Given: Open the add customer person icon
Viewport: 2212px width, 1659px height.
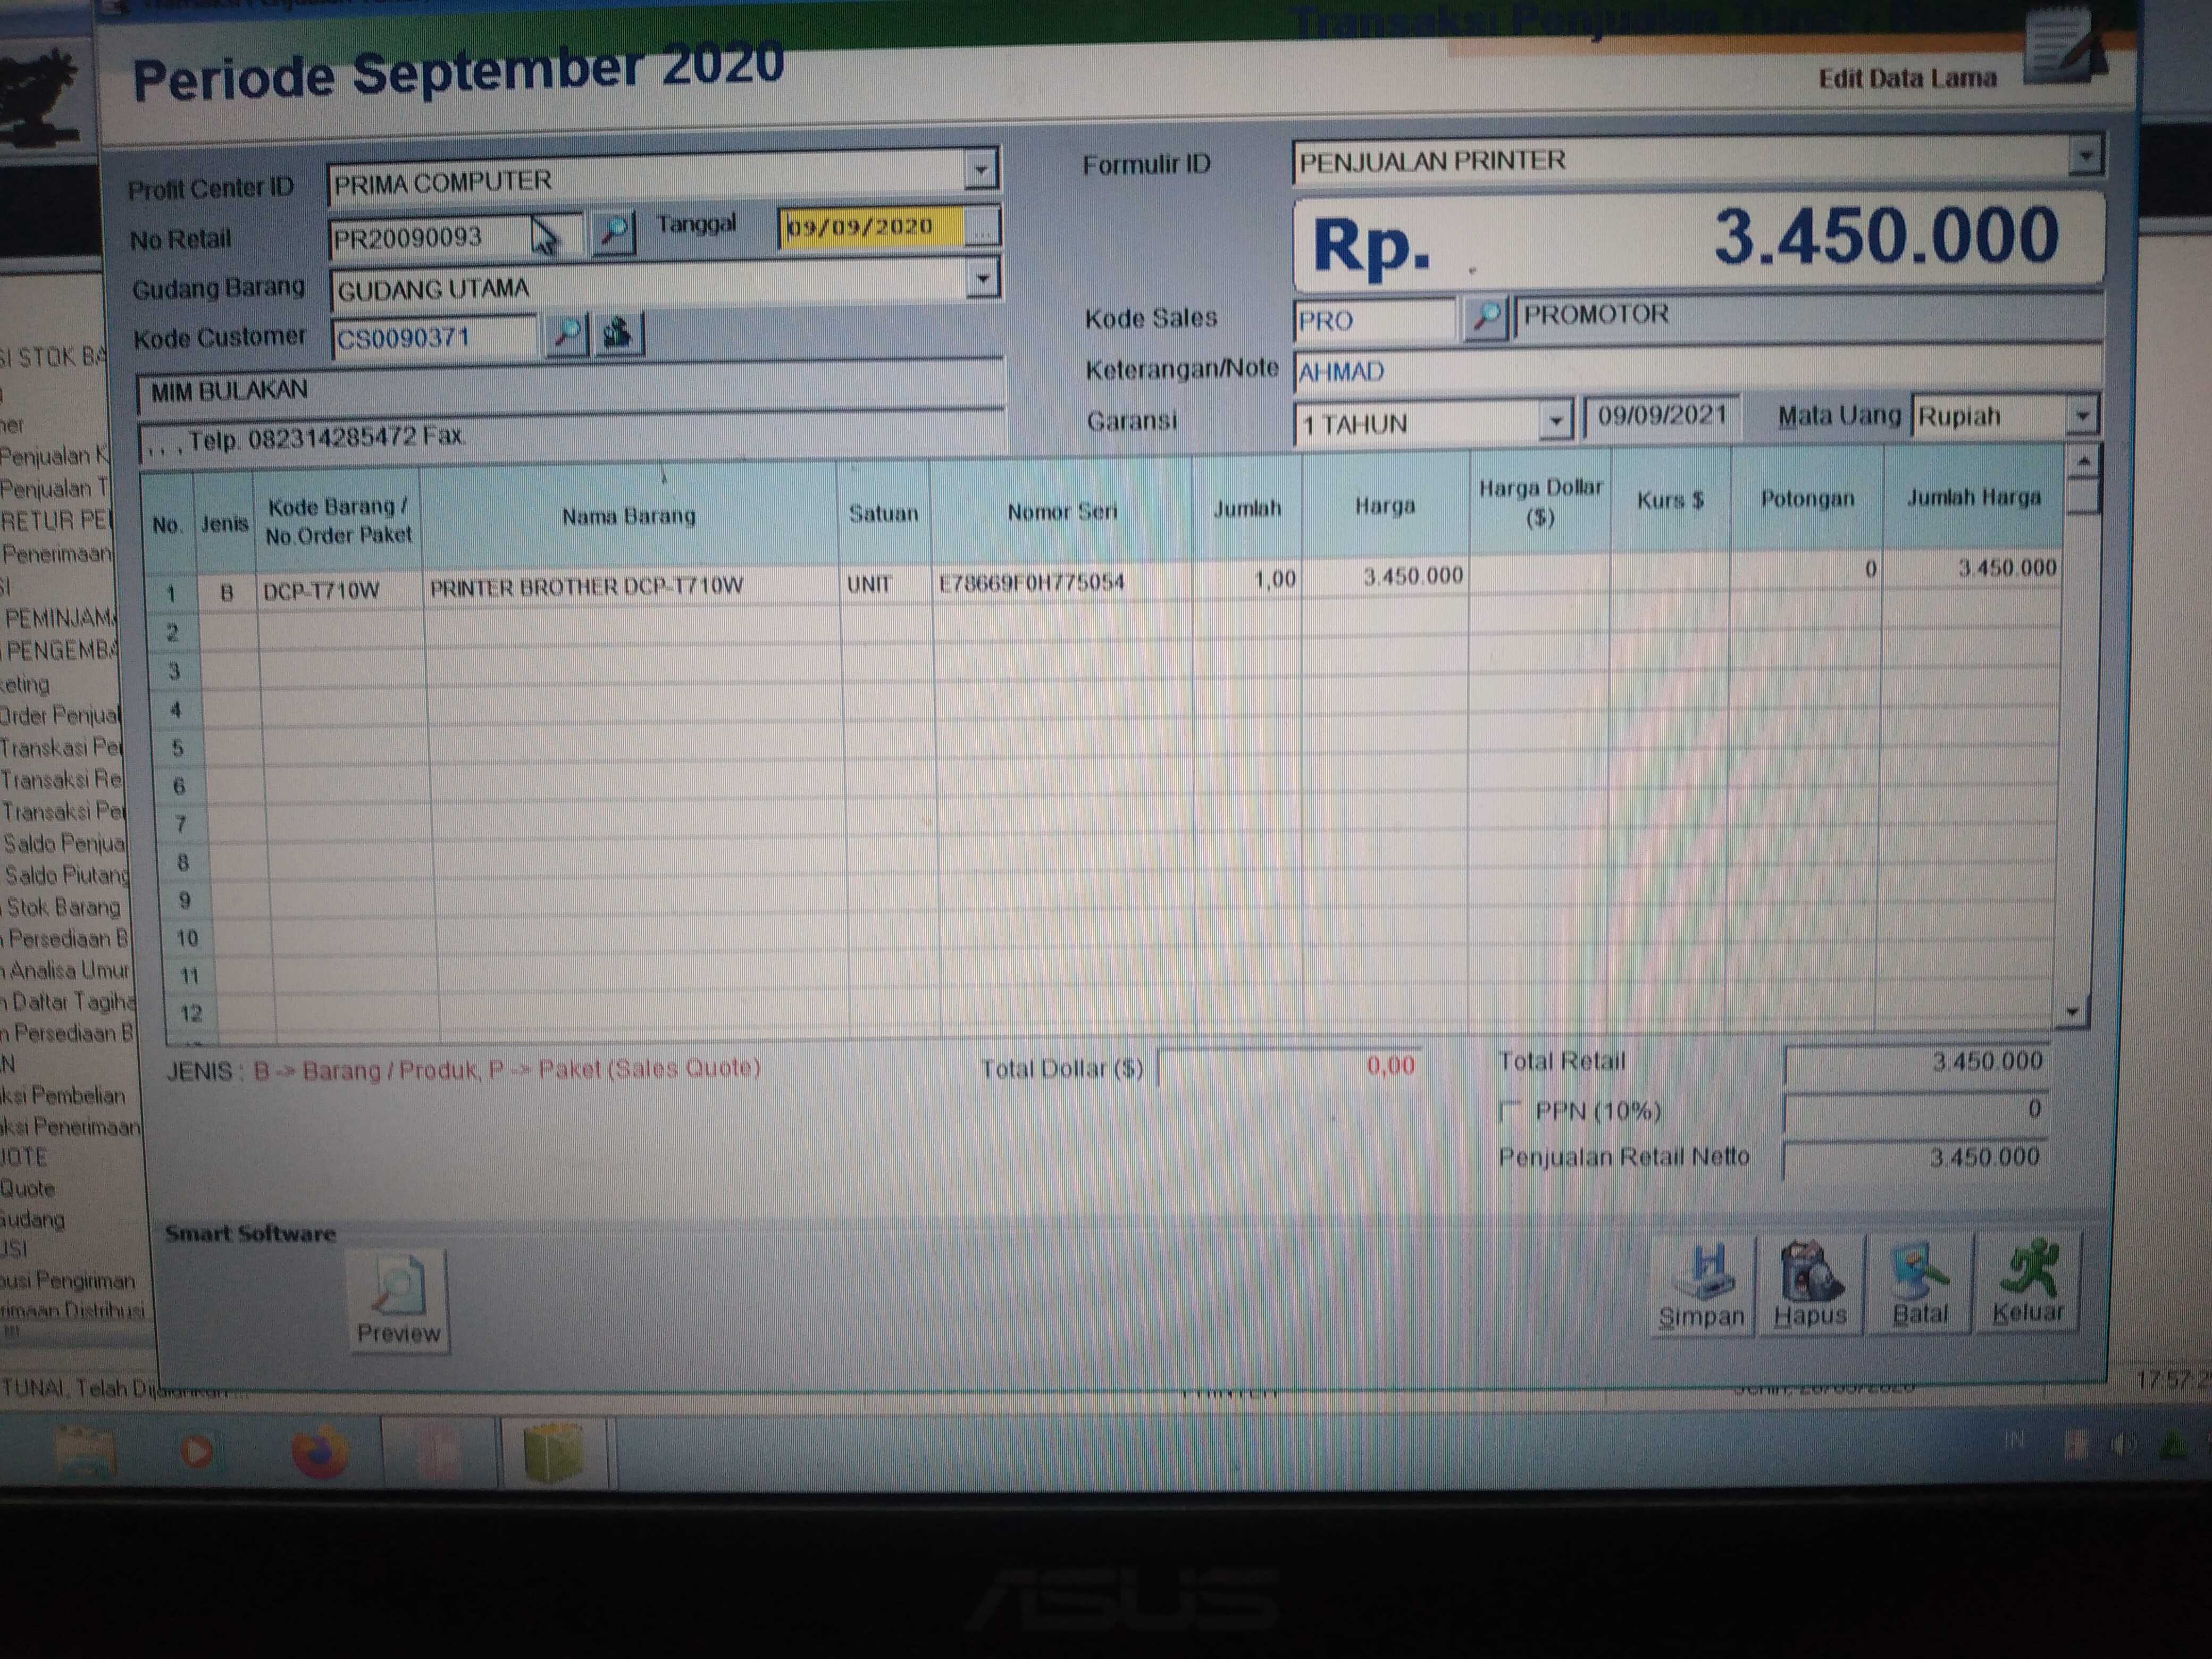Looking at the screenshot, I should [619, 333].
